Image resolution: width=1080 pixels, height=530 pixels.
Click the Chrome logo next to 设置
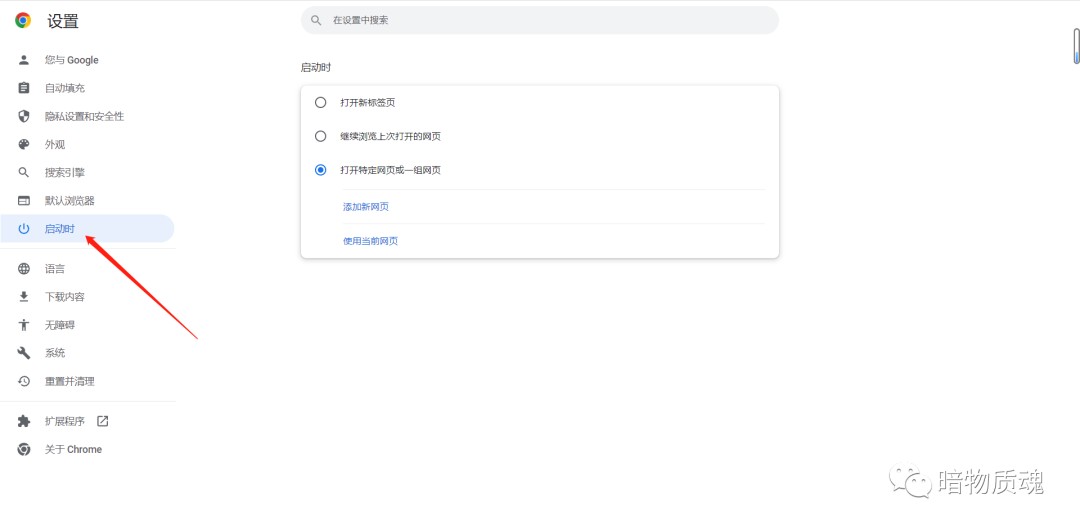(x=23, y=21)
